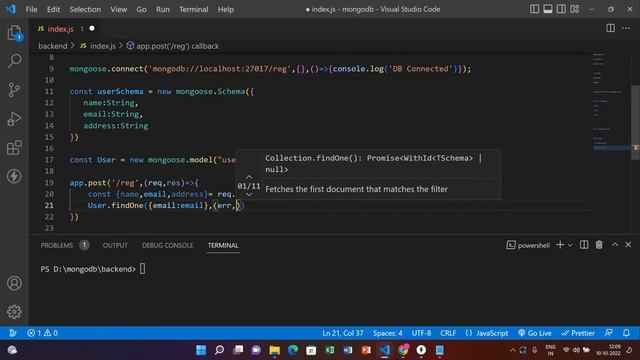Maximize panel size with chevron up

[615, 244]
